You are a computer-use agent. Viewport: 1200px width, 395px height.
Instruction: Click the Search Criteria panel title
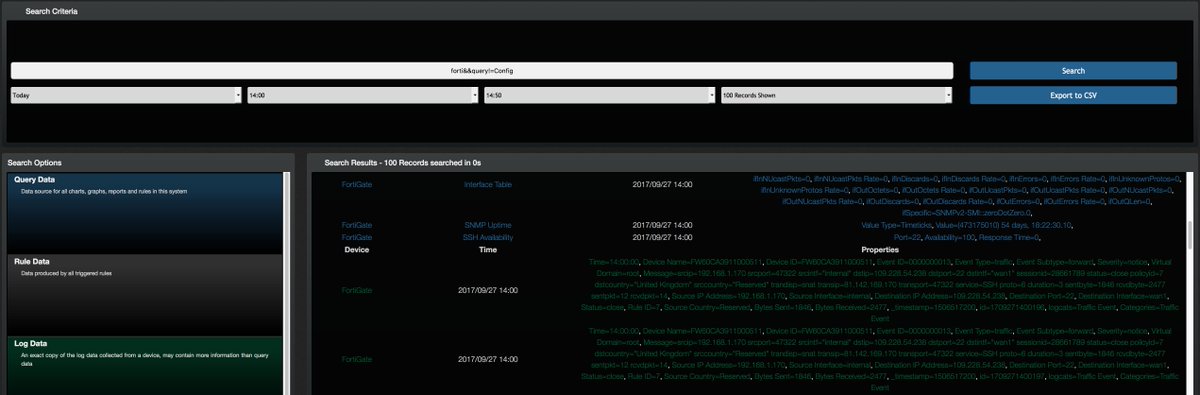click(52, 11)
